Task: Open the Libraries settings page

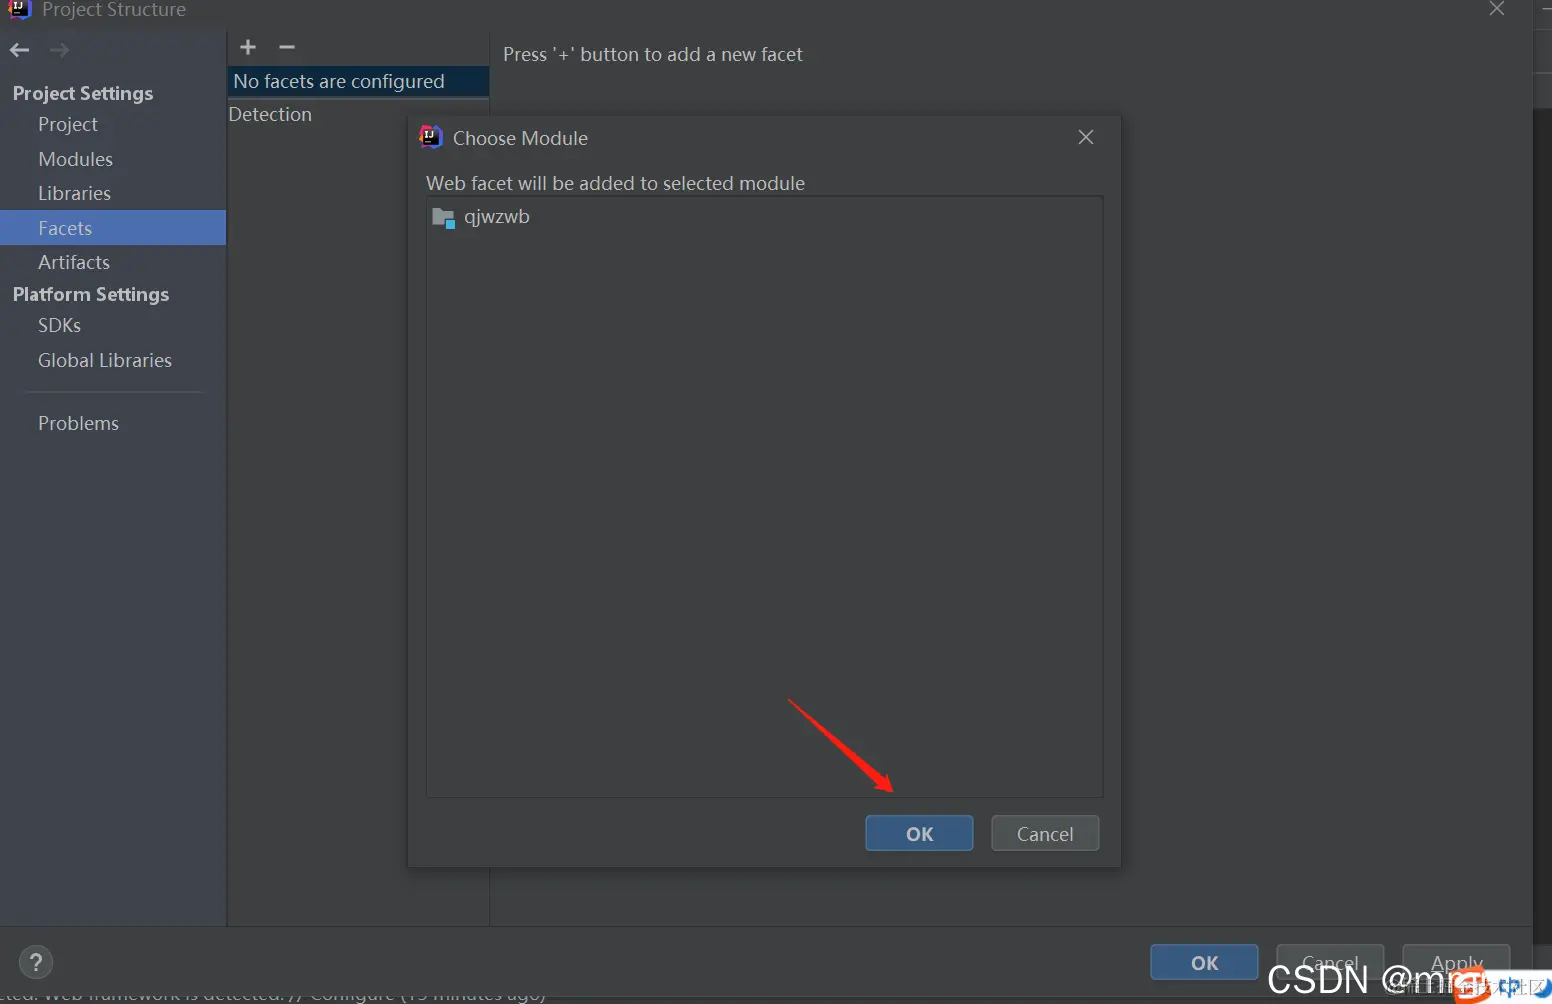Action: (74, 193)
